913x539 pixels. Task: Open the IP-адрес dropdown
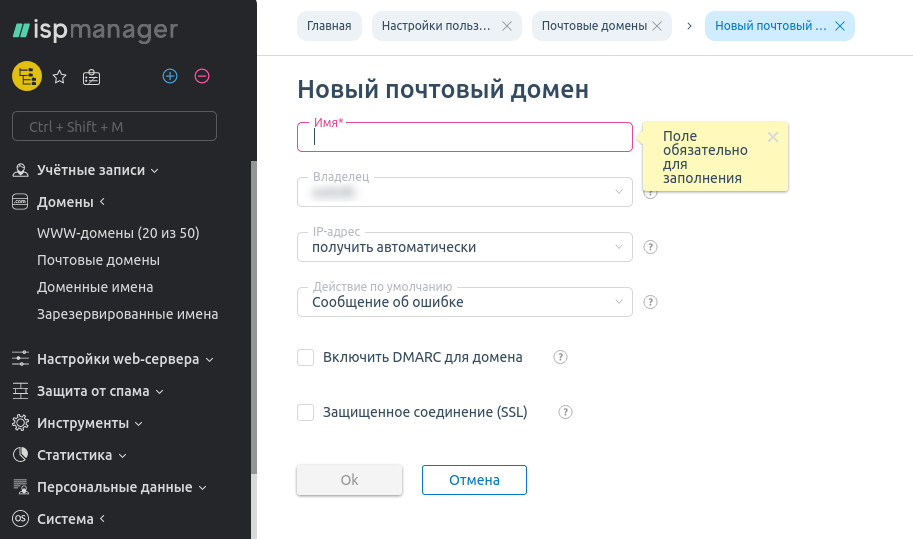pyautogui.click(x=465, y=247)
